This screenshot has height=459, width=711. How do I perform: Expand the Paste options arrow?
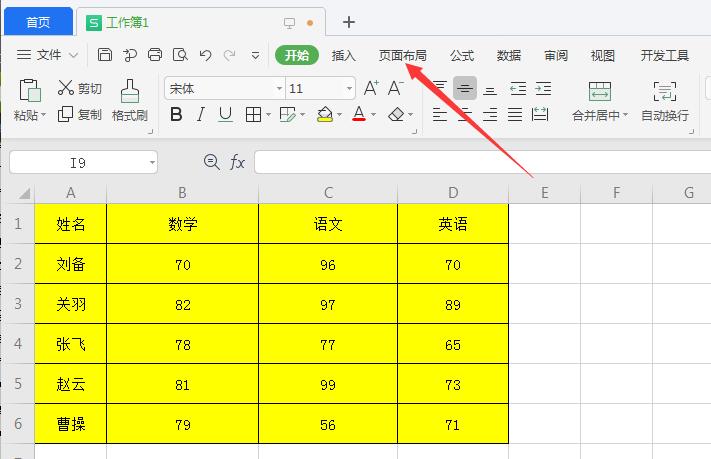tap(44, 115)
